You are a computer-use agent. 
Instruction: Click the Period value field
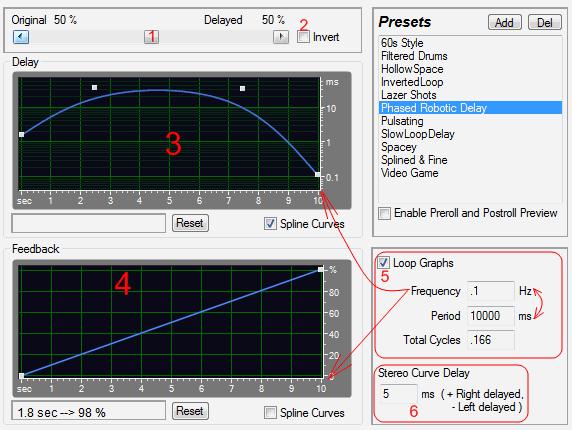491,315
